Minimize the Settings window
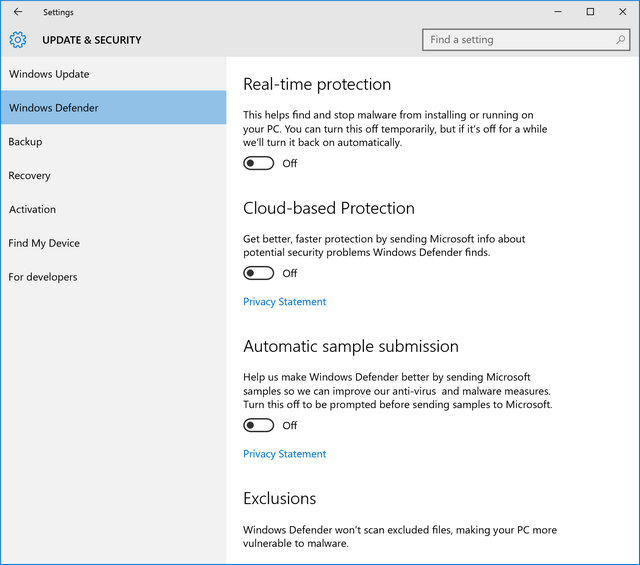Image resolution: width=640 pixels, height=565 pixels. tap(558, 12)
